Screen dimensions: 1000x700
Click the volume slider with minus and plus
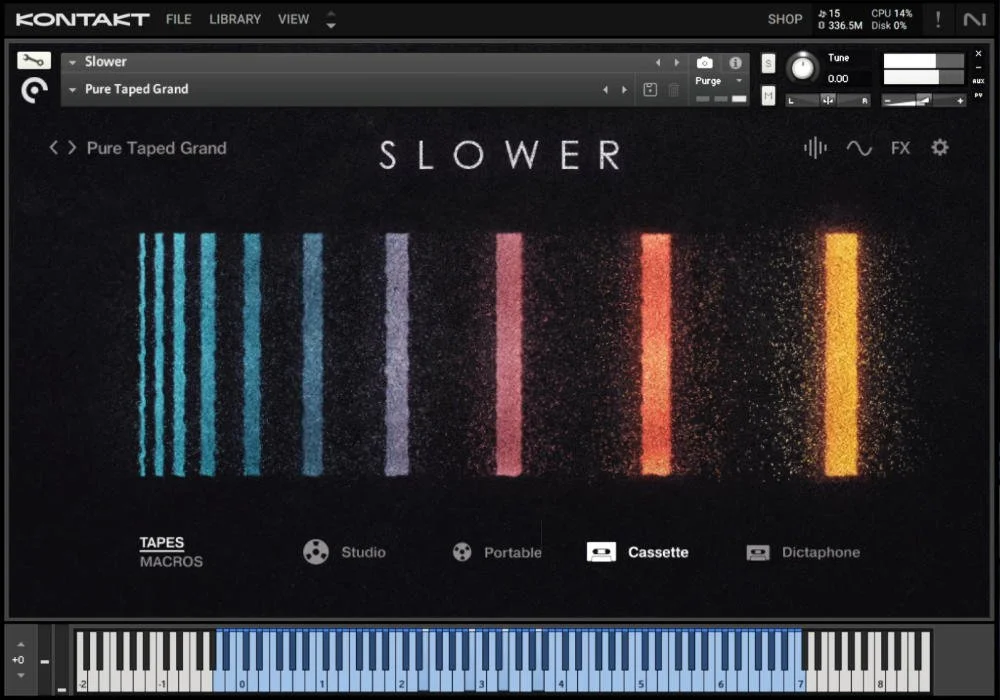click(923, 100)
